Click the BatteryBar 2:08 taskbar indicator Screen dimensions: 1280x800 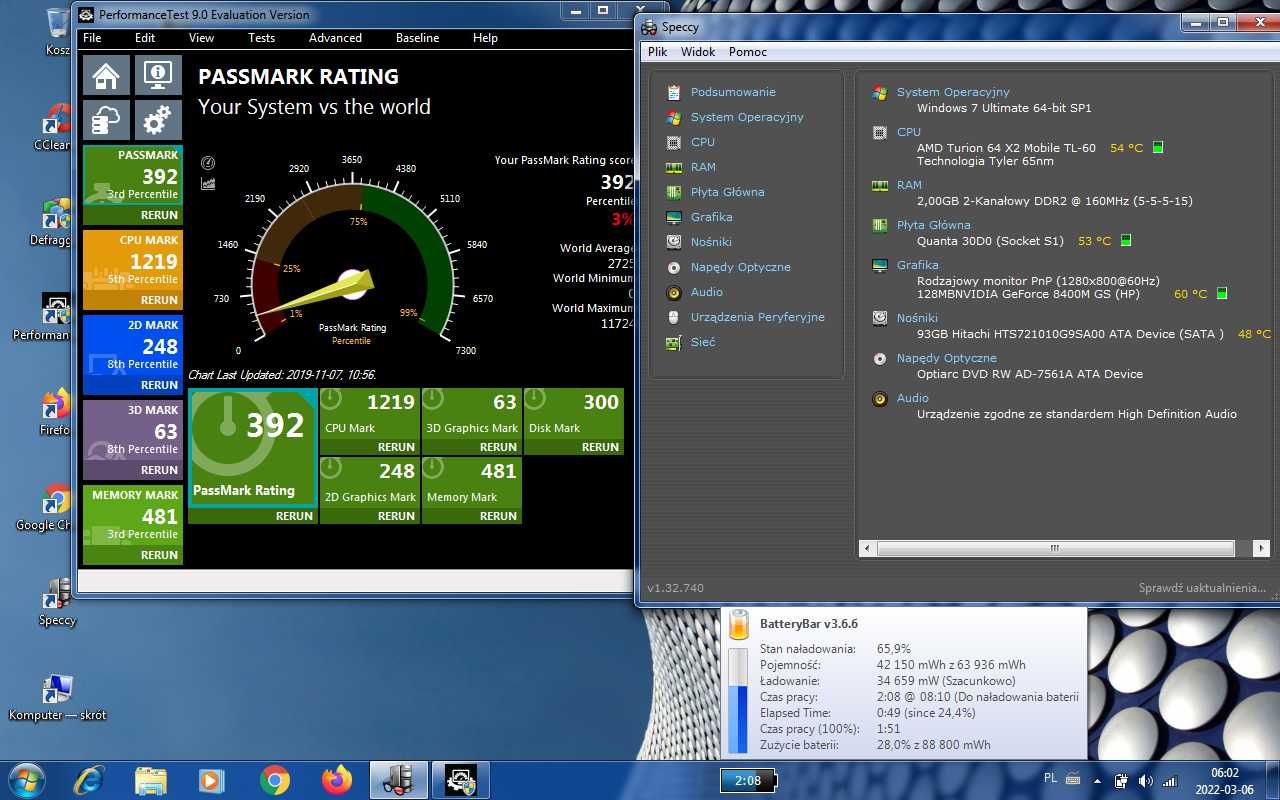(748, 780)
